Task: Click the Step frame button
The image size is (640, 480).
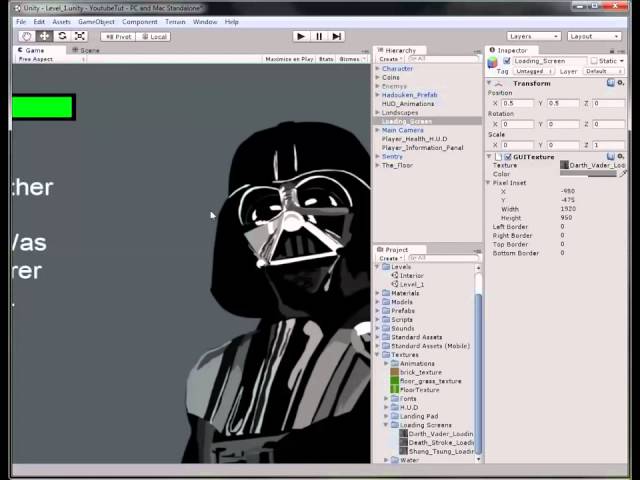Action: tap(336, 36)
